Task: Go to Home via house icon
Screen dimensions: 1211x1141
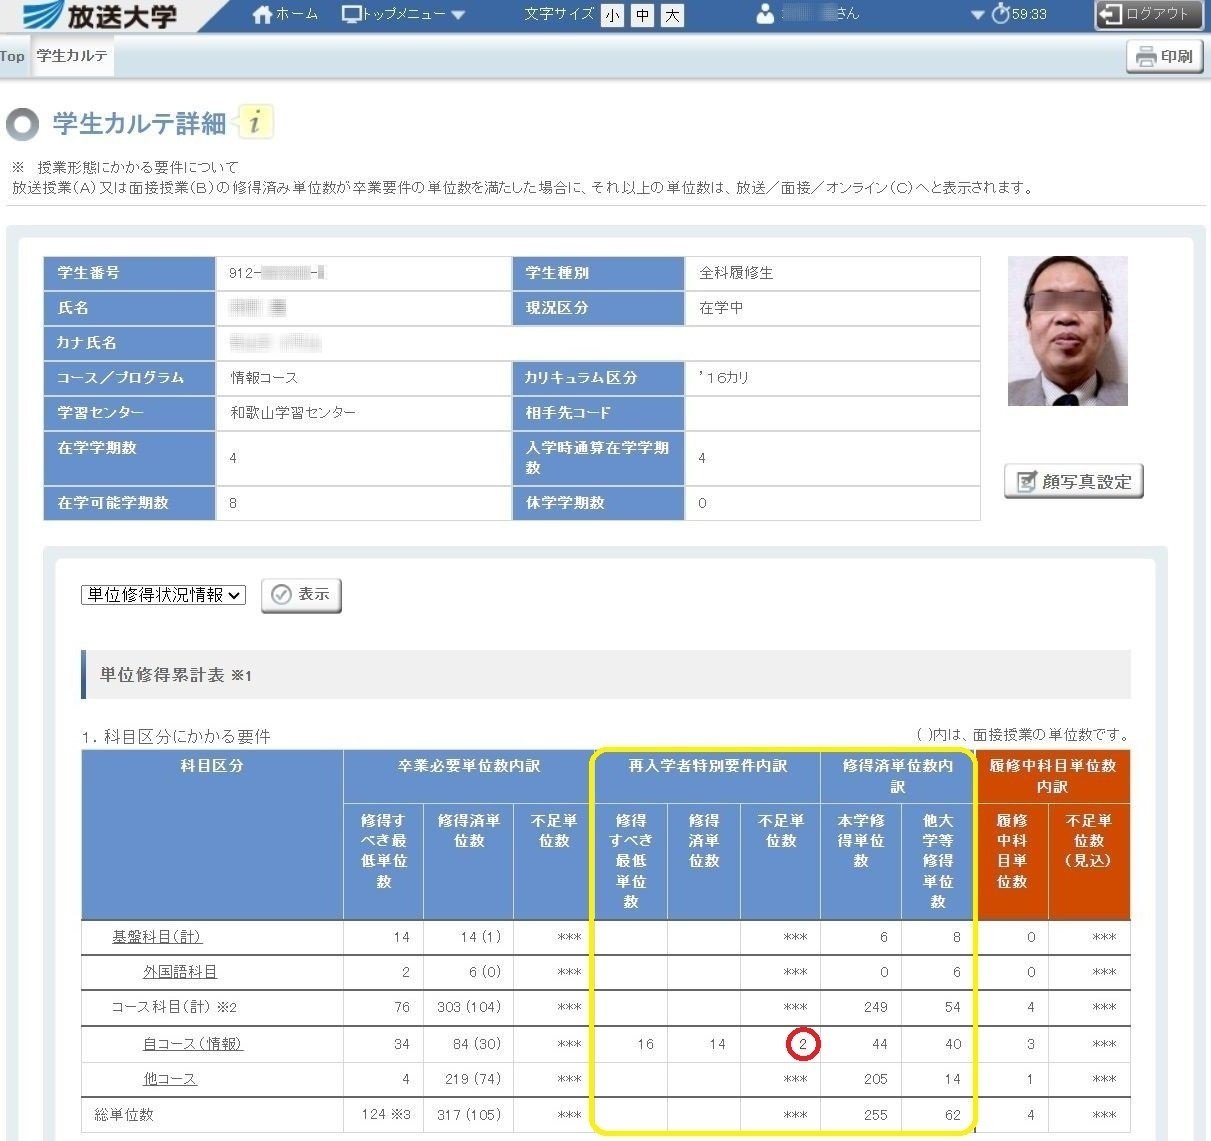Action: (263, 14)
